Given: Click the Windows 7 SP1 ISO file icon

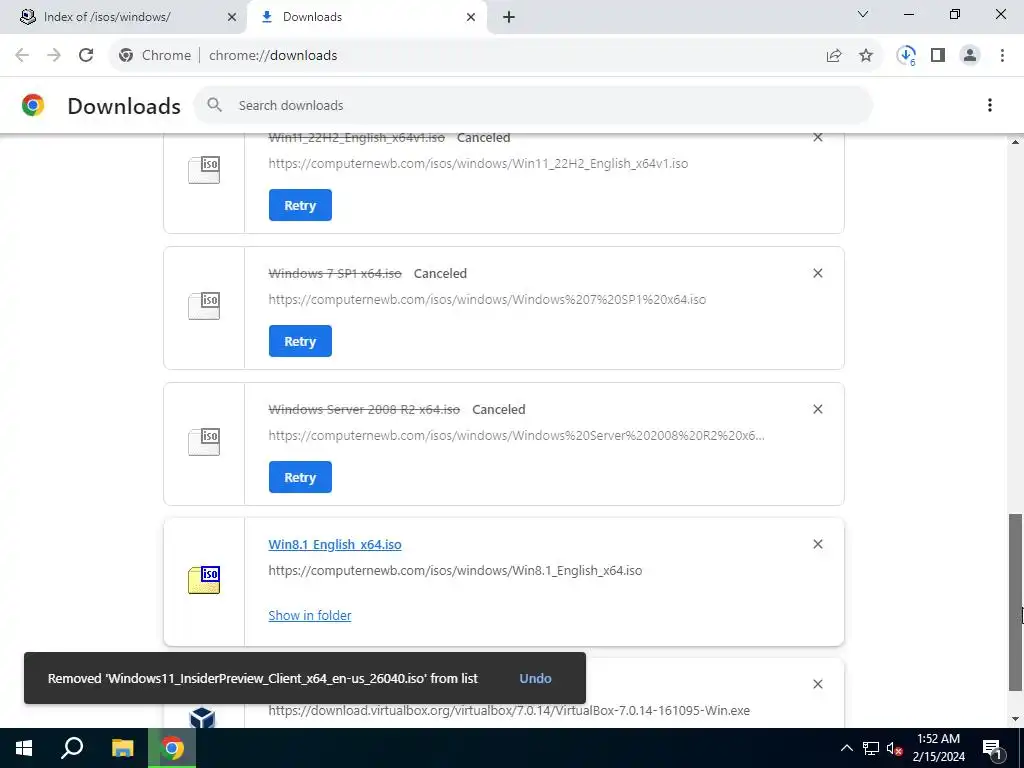Looking at the screenshot, I should (x=204, y=306).
